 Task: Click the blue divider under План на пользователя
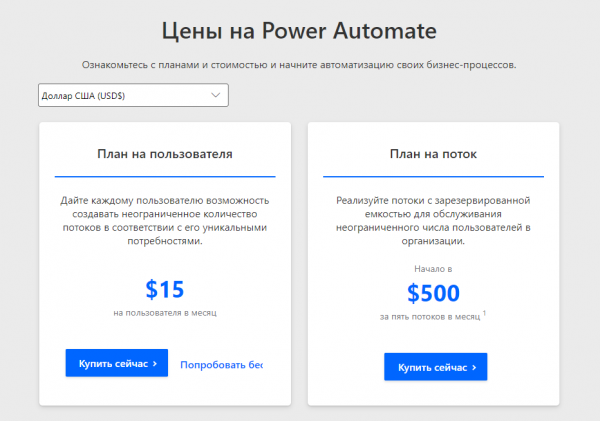pos(165,177)
